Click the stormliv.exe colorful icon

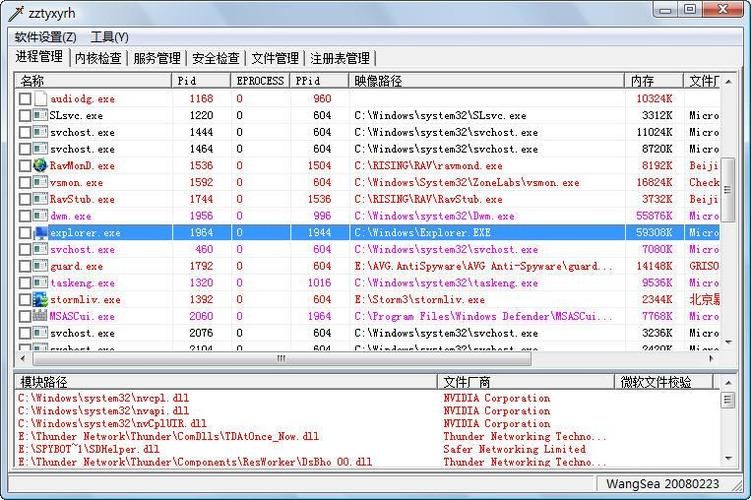pyautogui.click(x=40, y=300)
